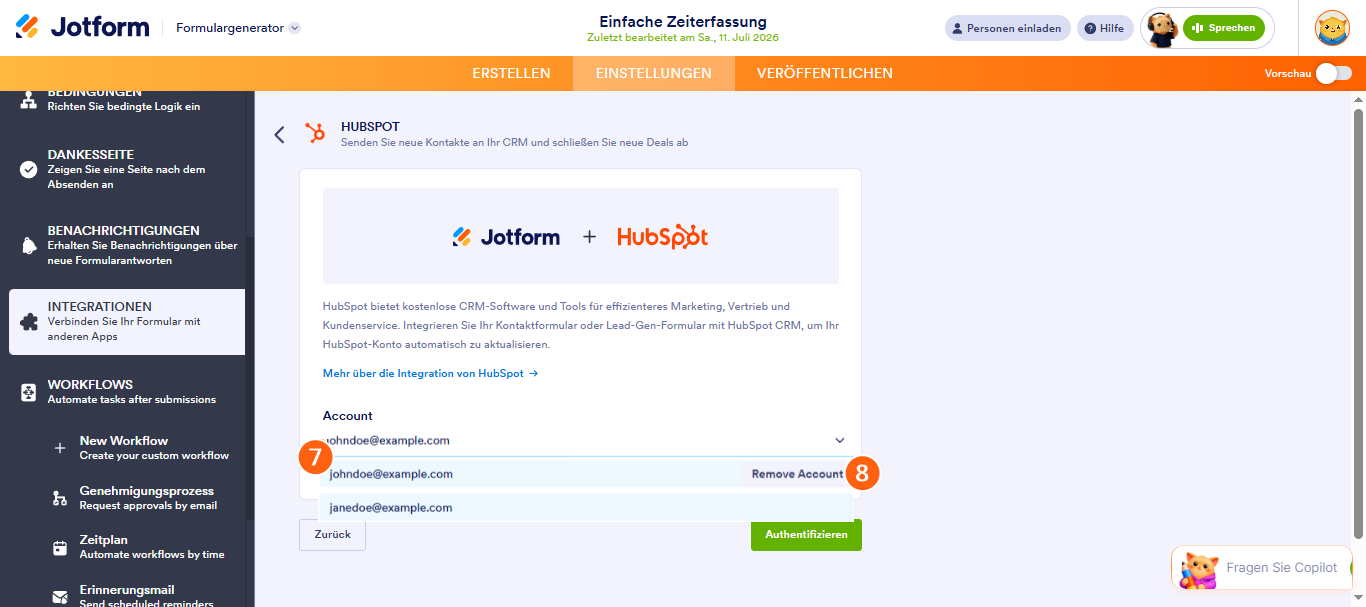Select janedoe@example.com from the list

[587, 508]
